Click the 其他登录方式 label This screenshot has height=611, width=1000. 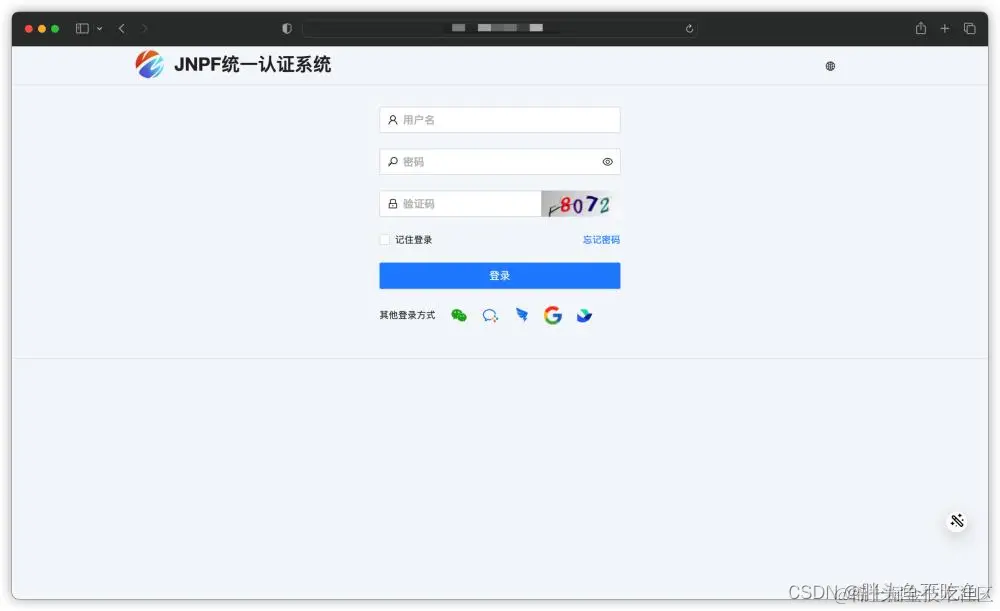407,315
